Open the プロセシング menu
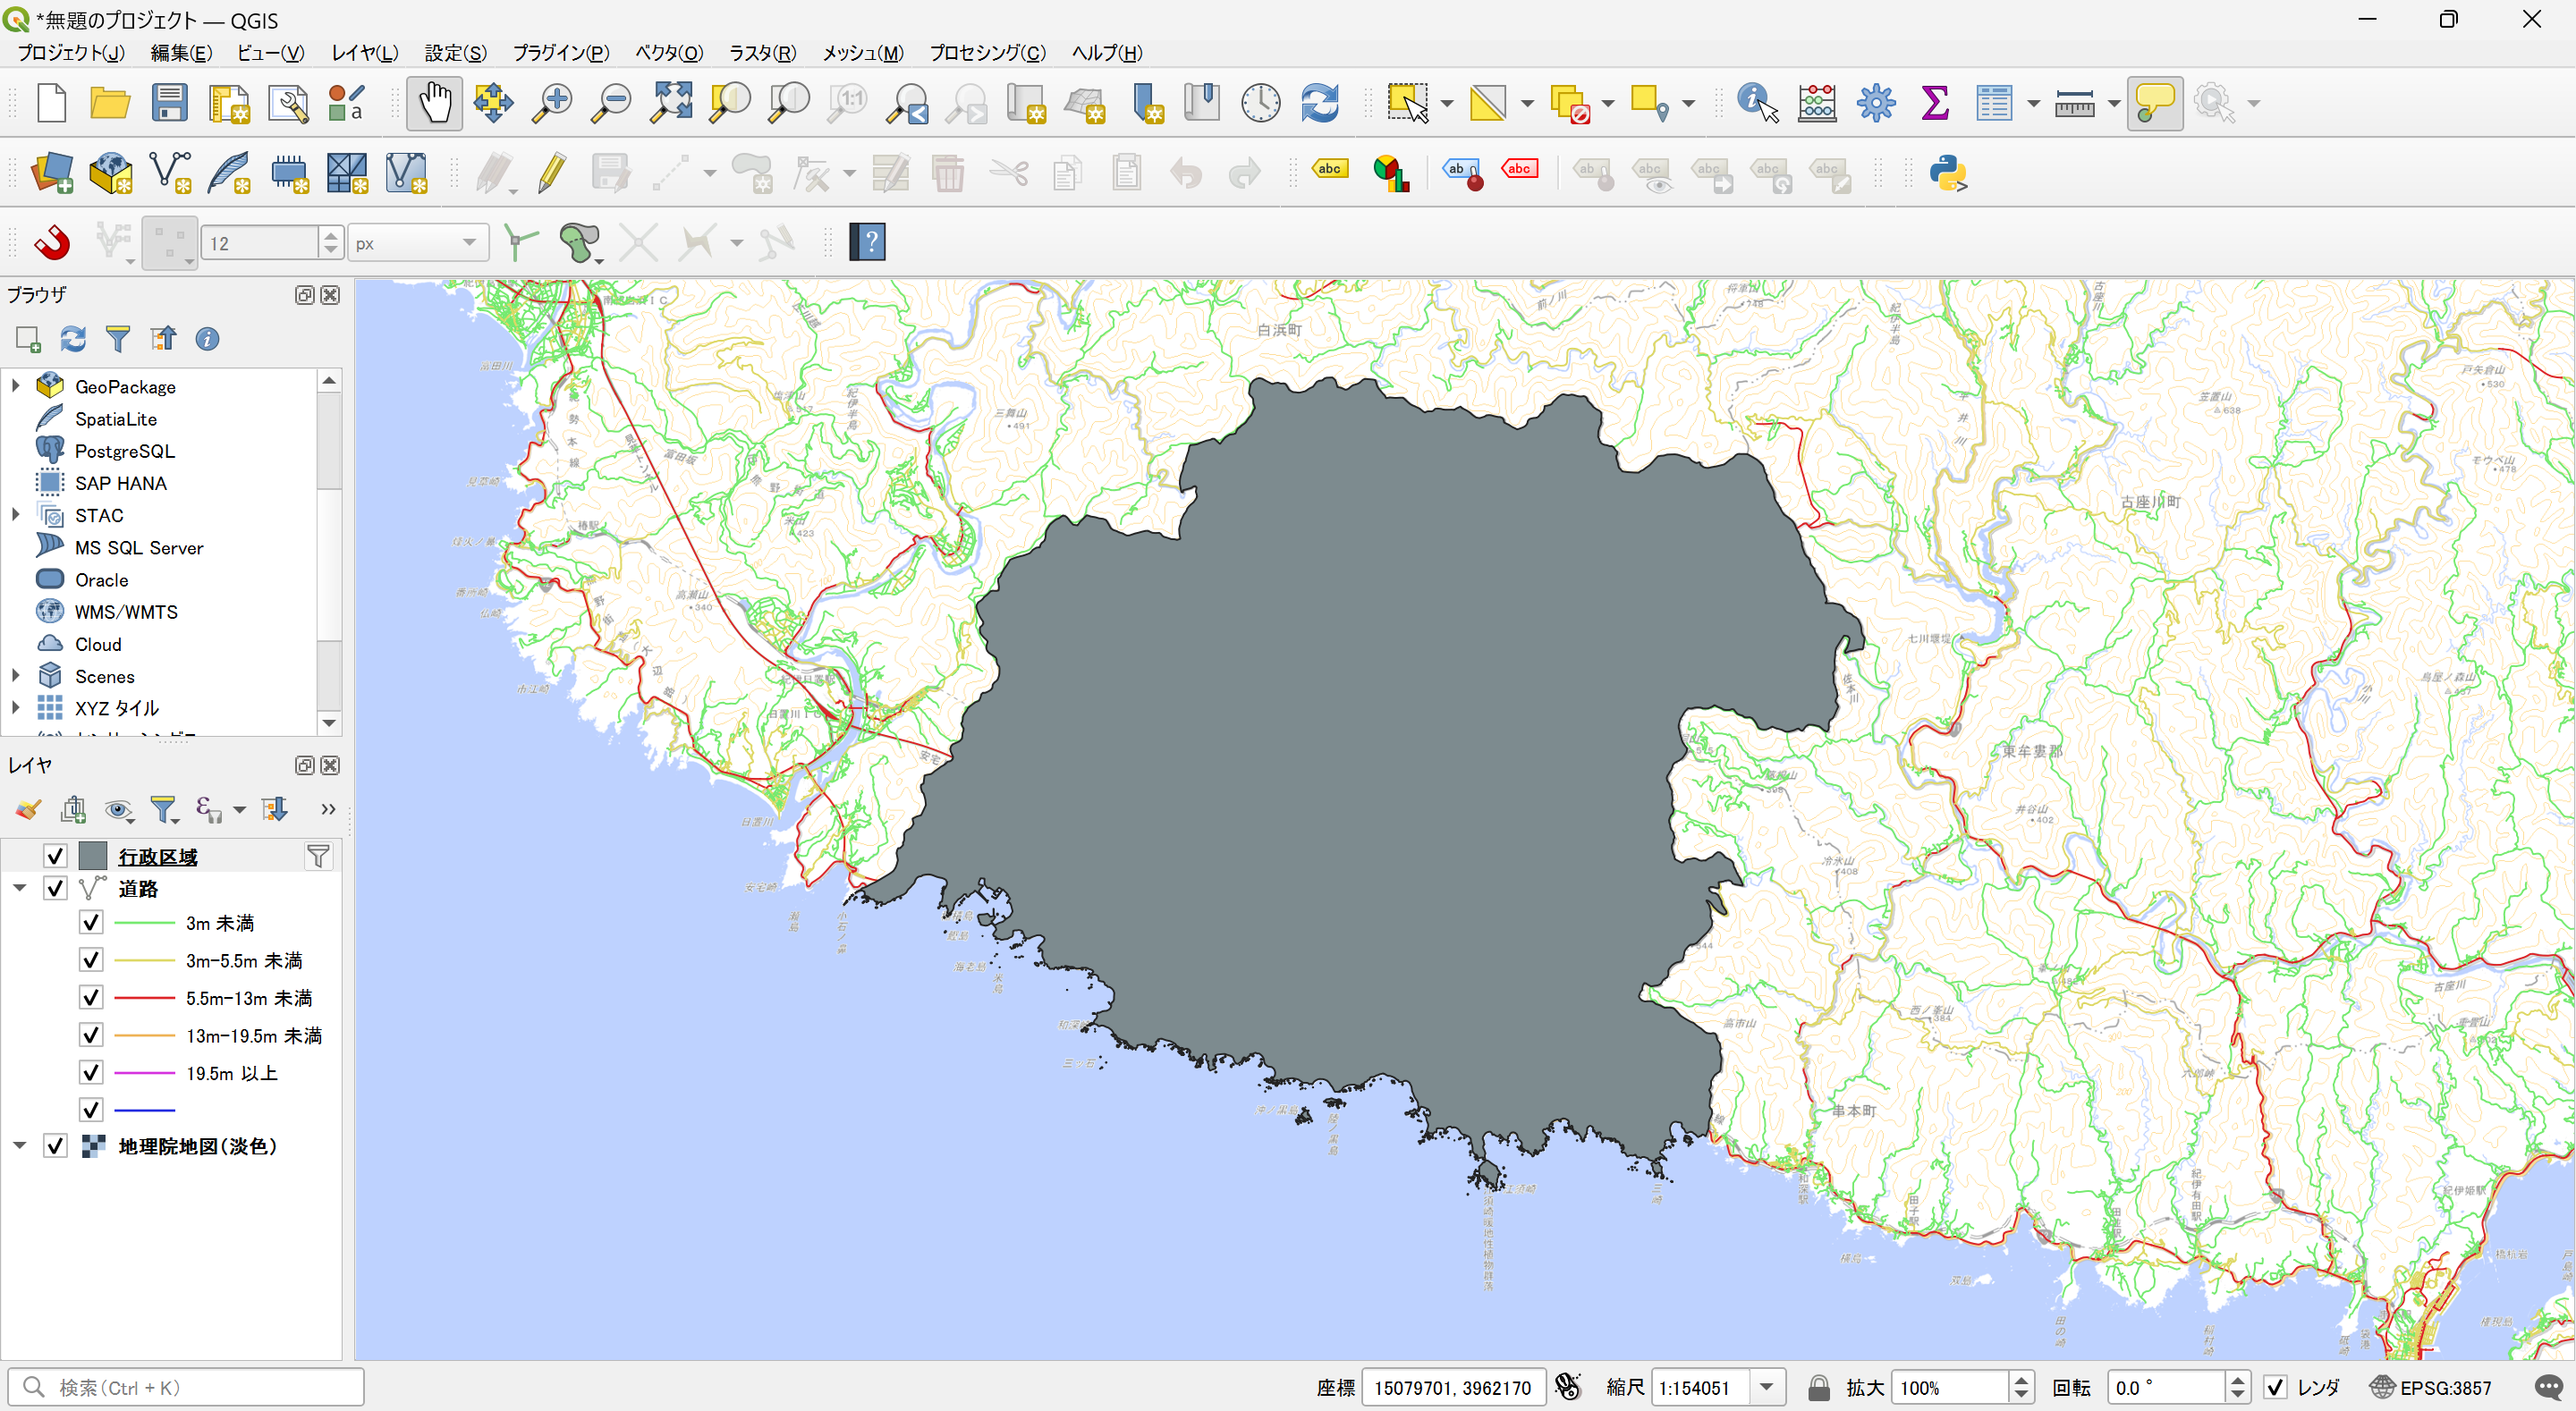 coord(987,53)
